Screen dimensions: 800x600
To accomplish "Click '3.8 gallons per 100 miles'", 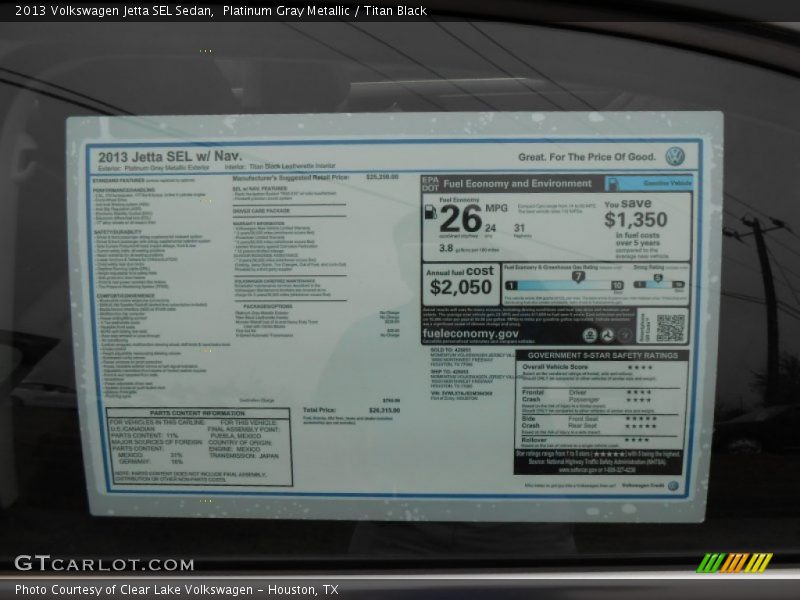I will pos(469,248).
